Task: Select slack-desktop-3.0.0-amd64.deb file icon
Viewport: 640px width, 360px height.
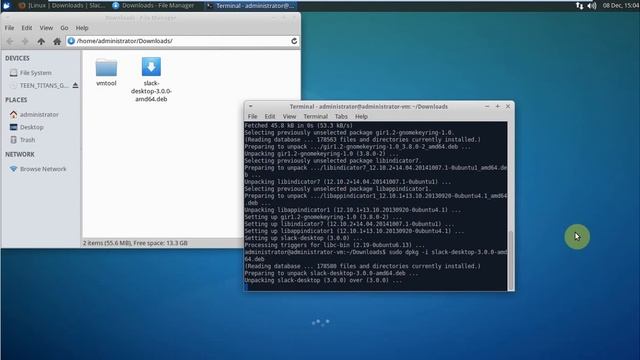Action: click(151, 66)
